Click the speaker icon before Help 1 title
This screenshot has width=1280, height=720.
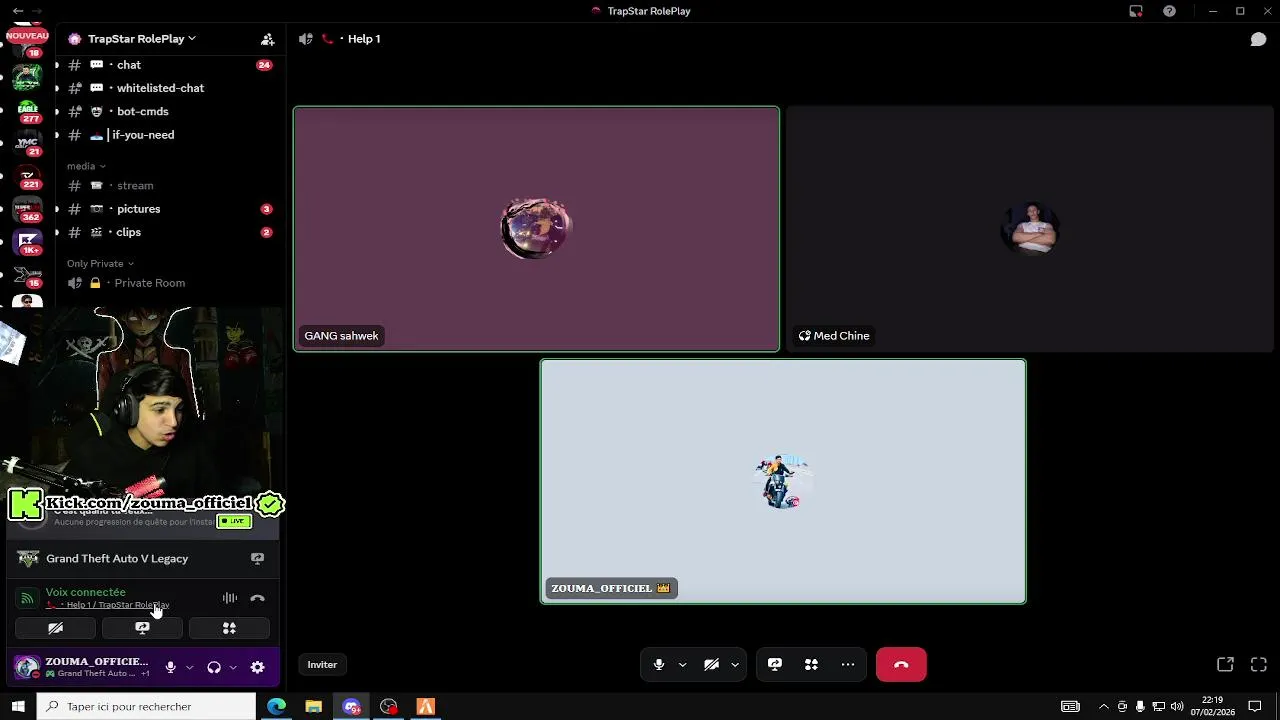pyautogui.click(x=306, y=39)
